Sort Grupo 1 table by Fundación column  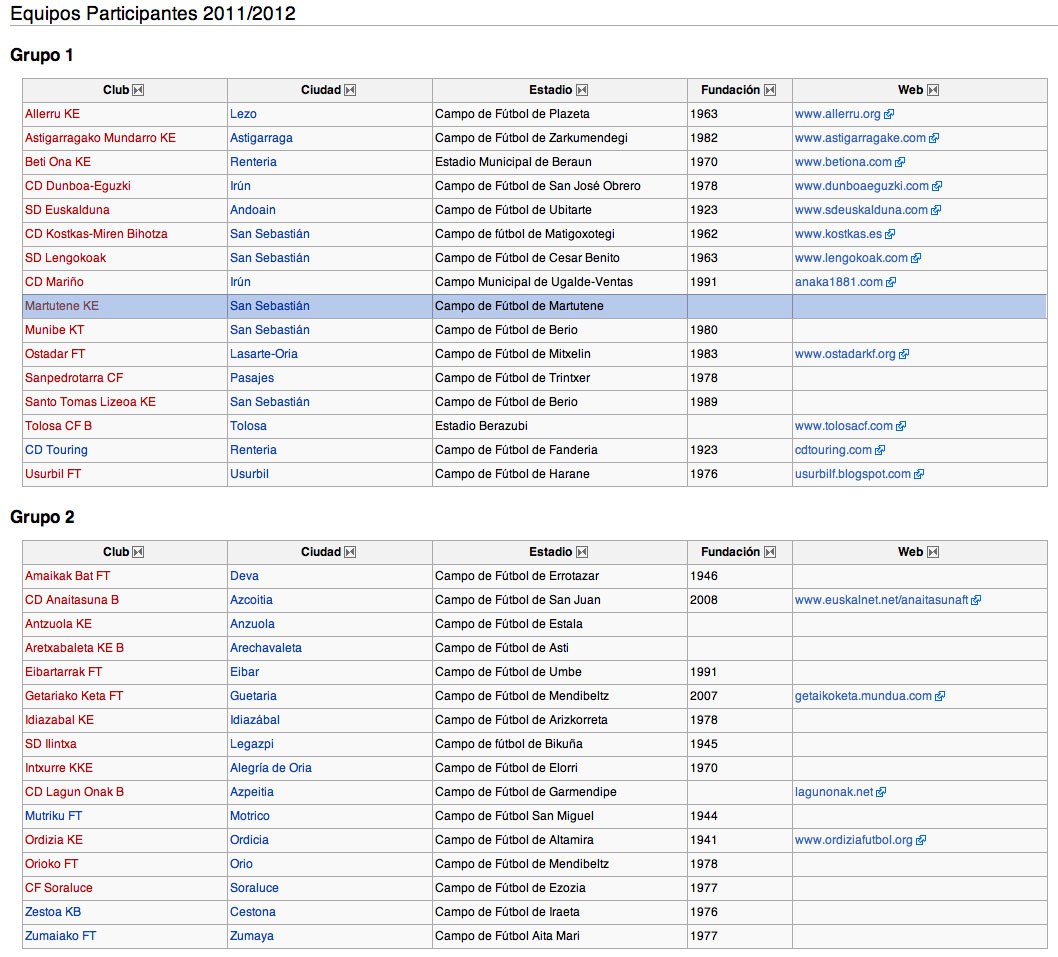tap(770, 90)
